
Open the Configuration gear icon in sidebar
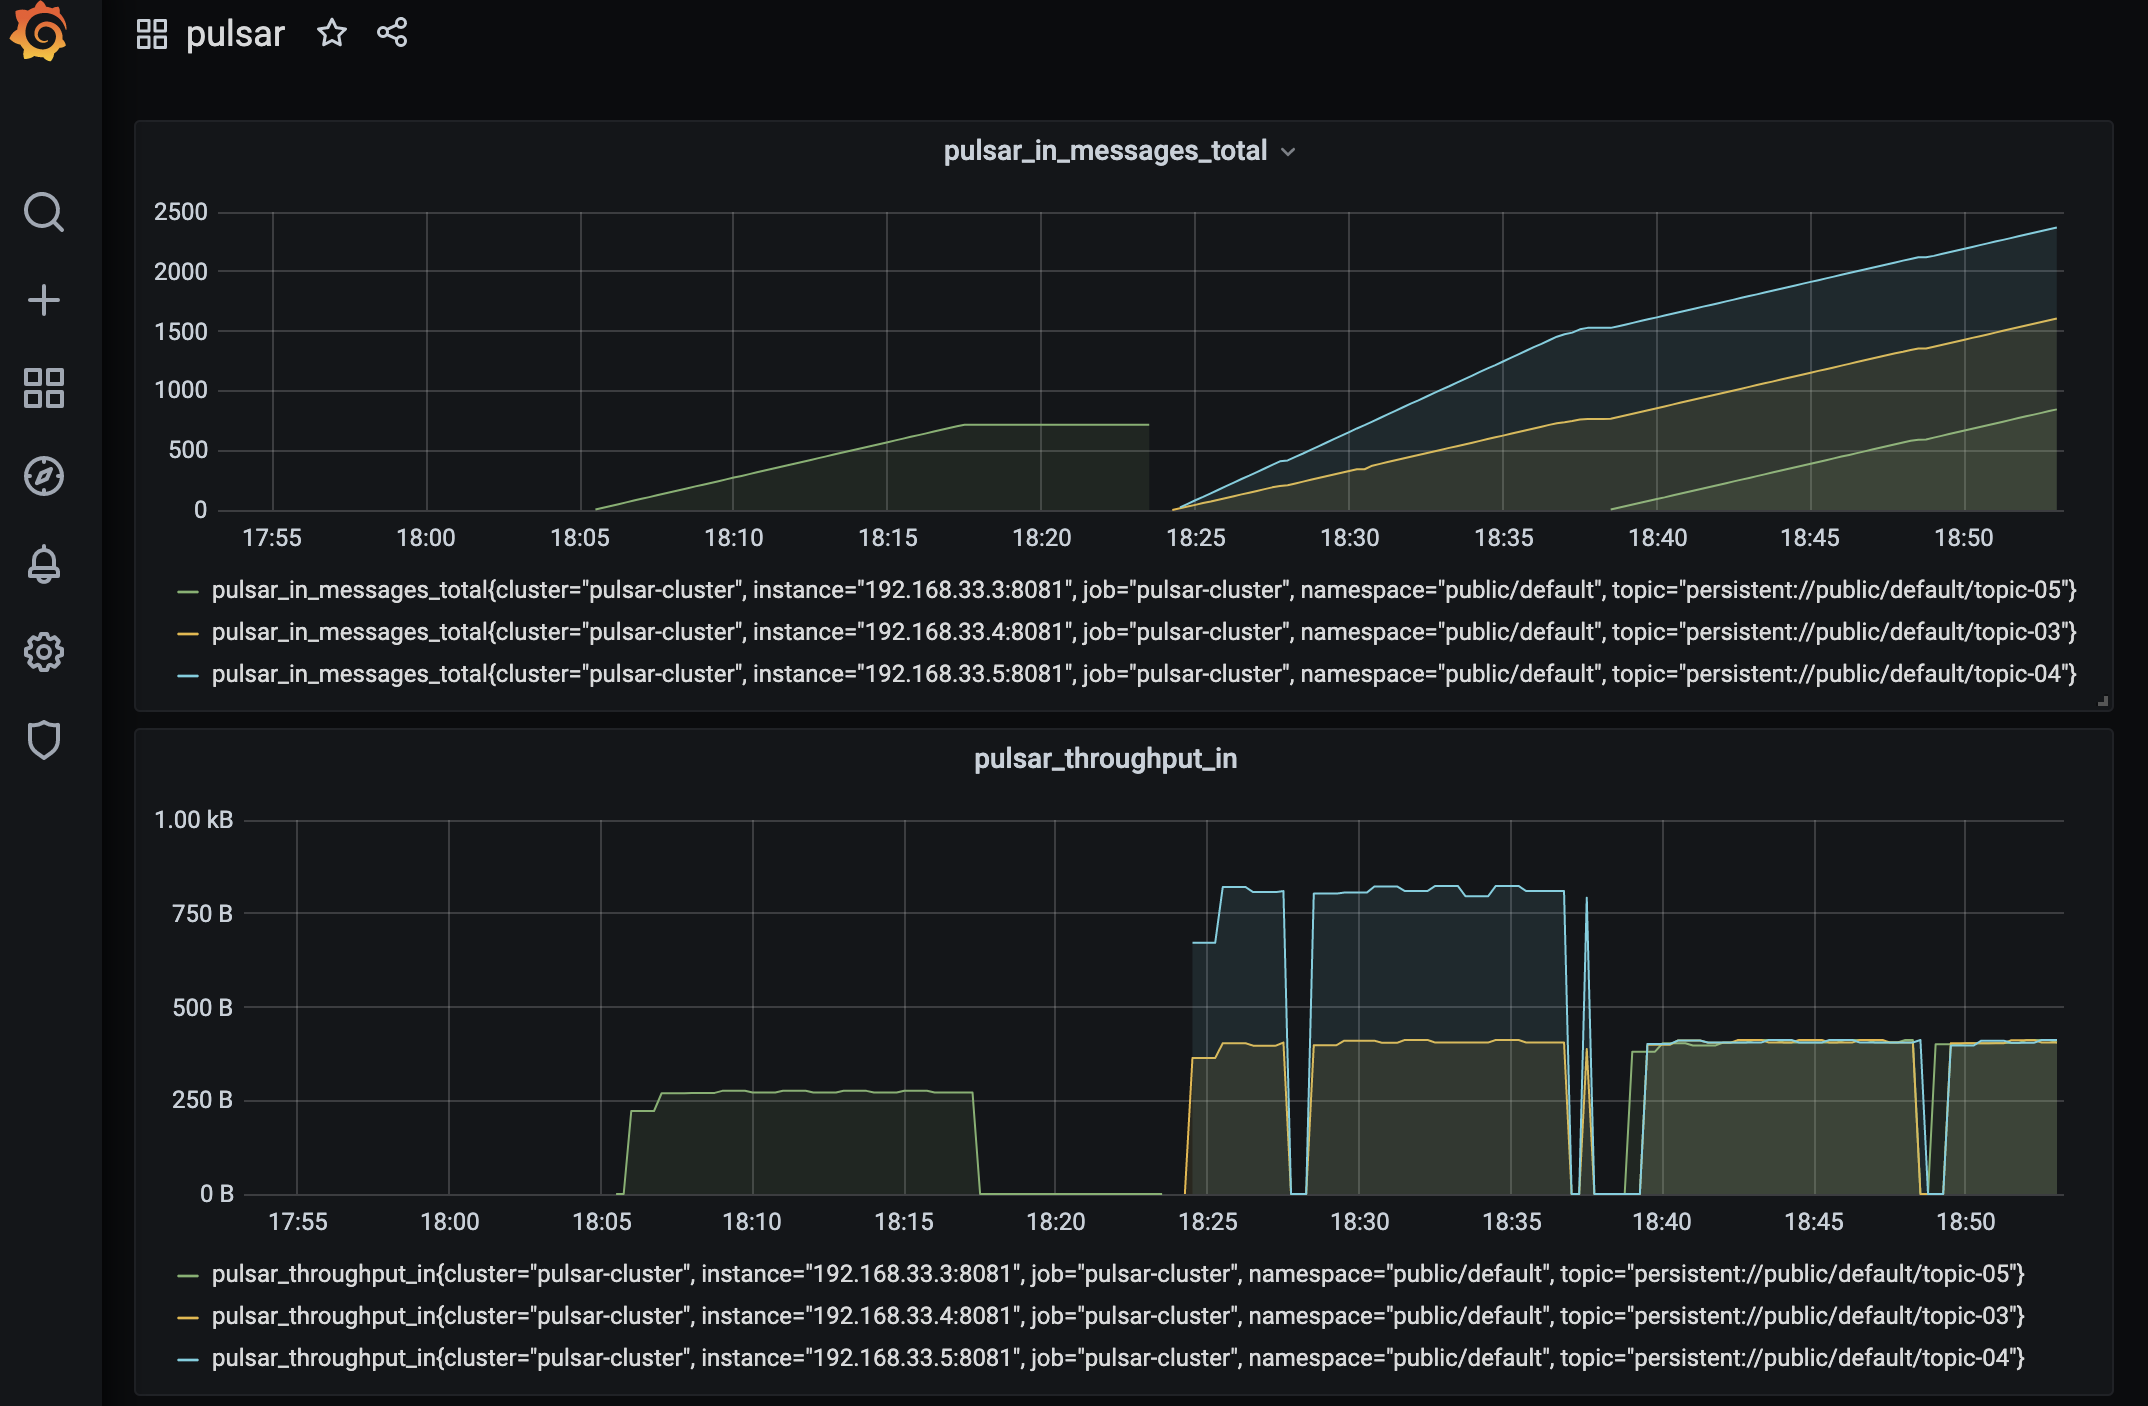tap(44, 652)
